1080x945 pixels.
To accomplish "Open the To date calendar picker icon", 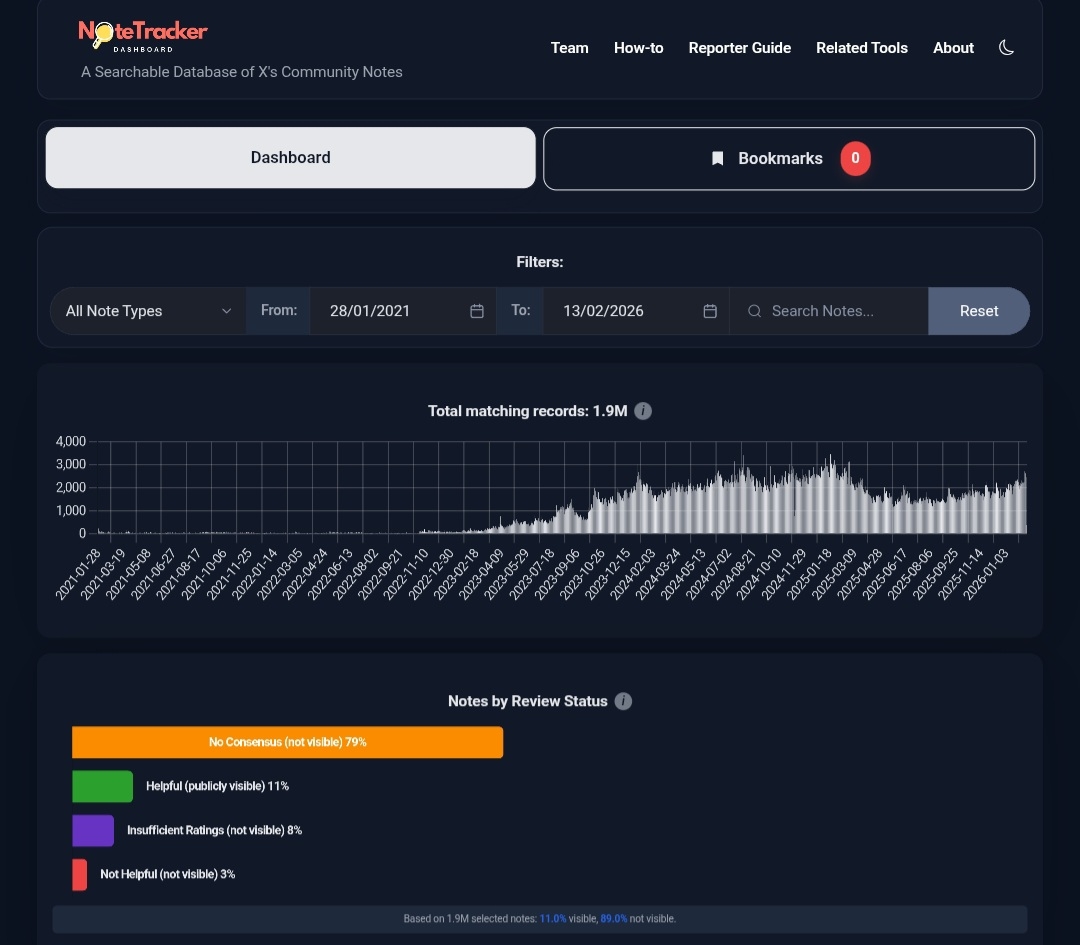I will coord(710,311).
